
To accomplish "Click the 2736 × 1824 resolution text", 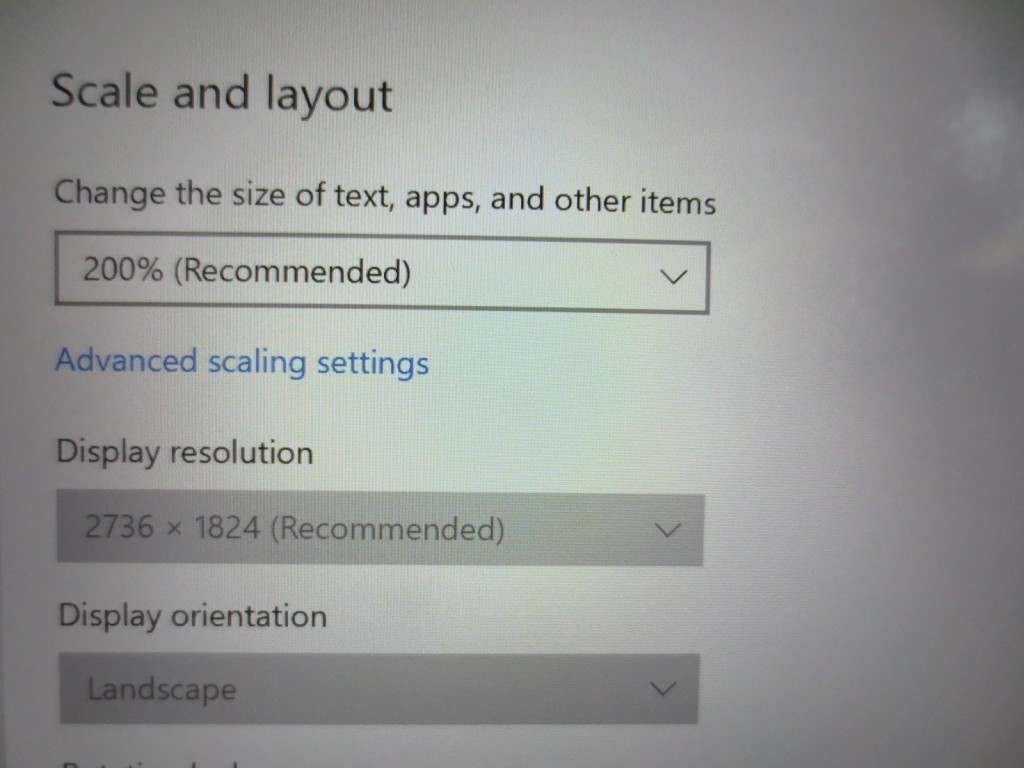I will 173,526.
